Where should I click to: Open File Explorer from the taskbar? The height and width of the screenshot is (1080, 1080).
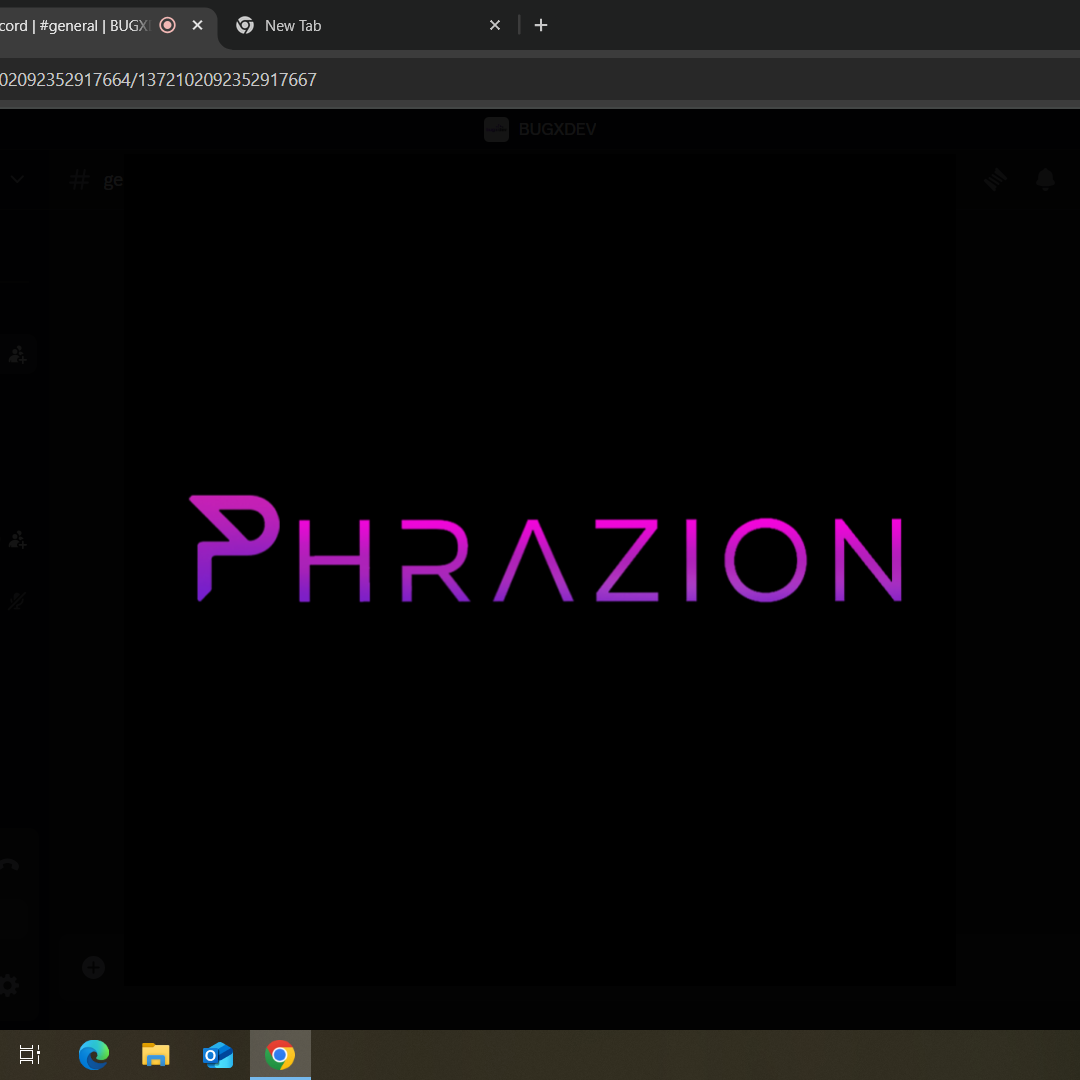pos(156,1055)
